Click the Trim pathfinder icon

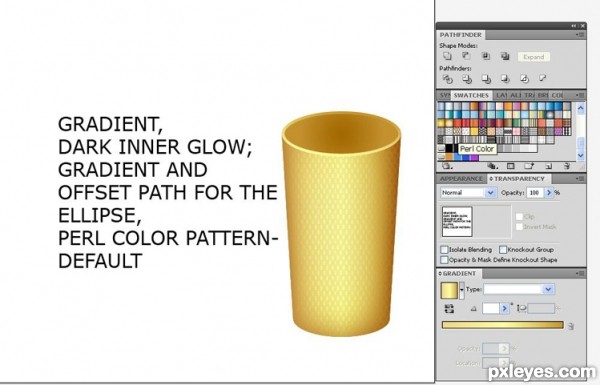tap(466, 79)
